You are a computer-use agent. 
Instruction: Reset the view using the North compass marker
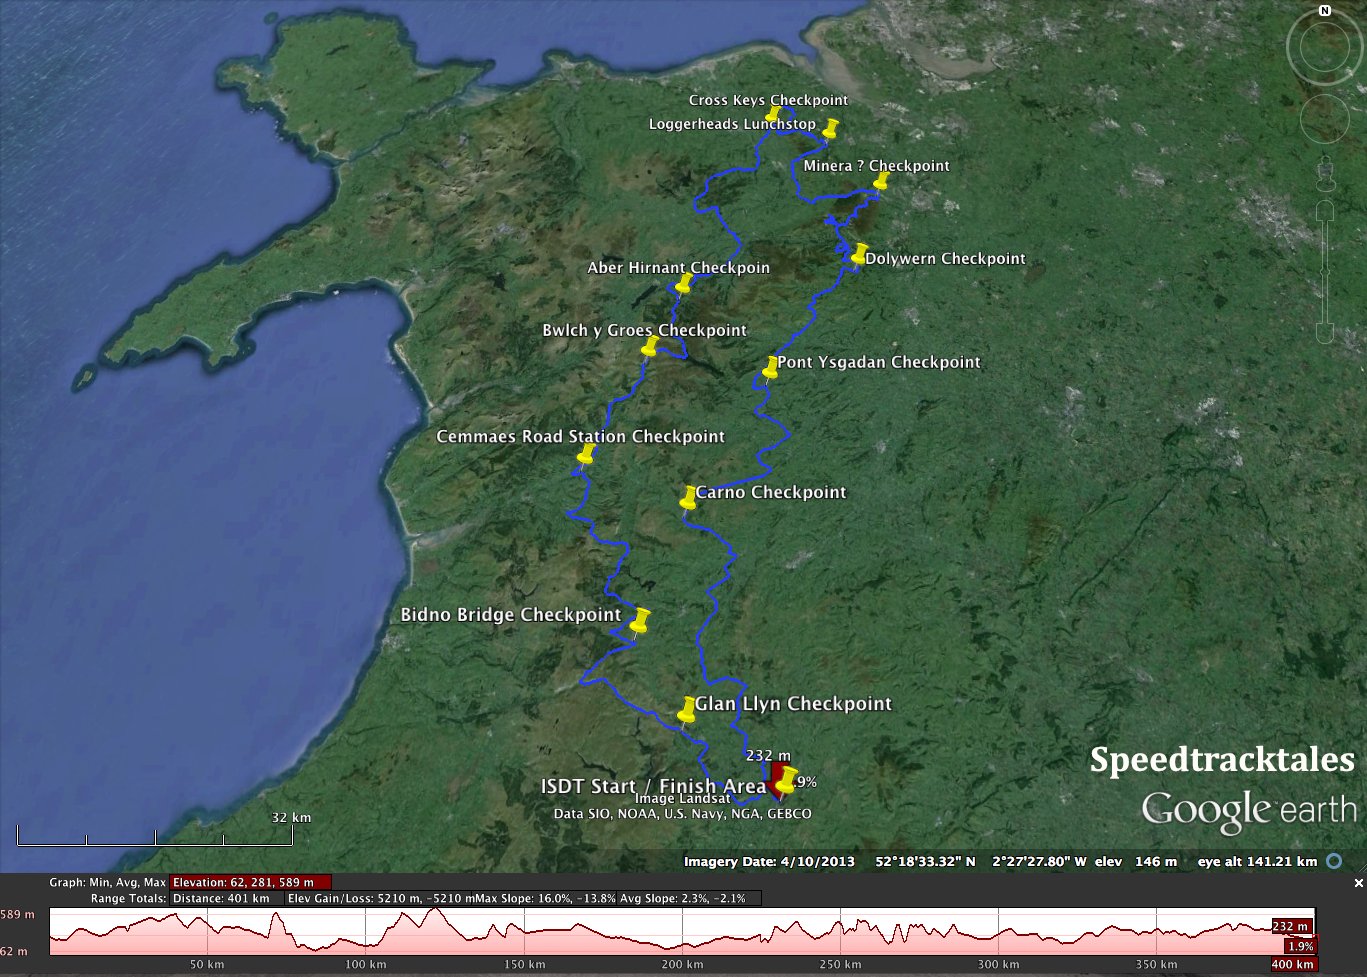coord(1325,11)
